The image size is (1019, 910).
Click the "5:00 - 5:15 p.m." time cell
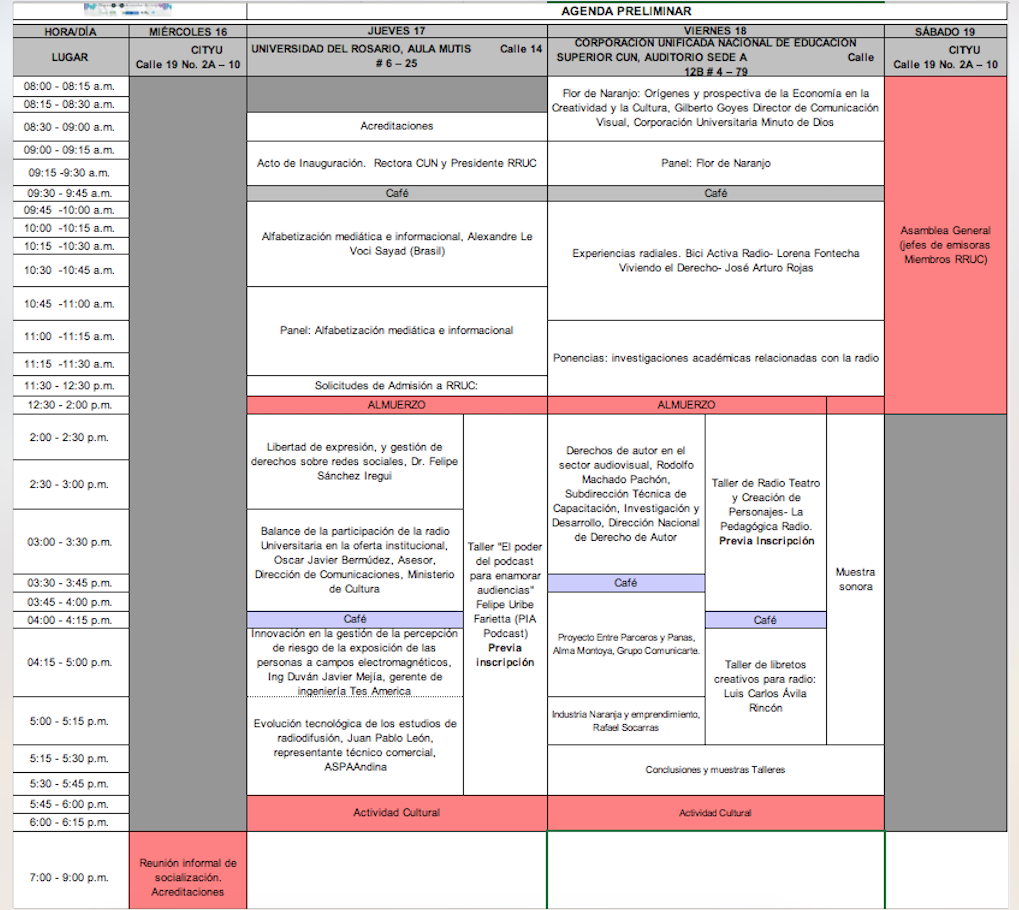pos(70,721)
